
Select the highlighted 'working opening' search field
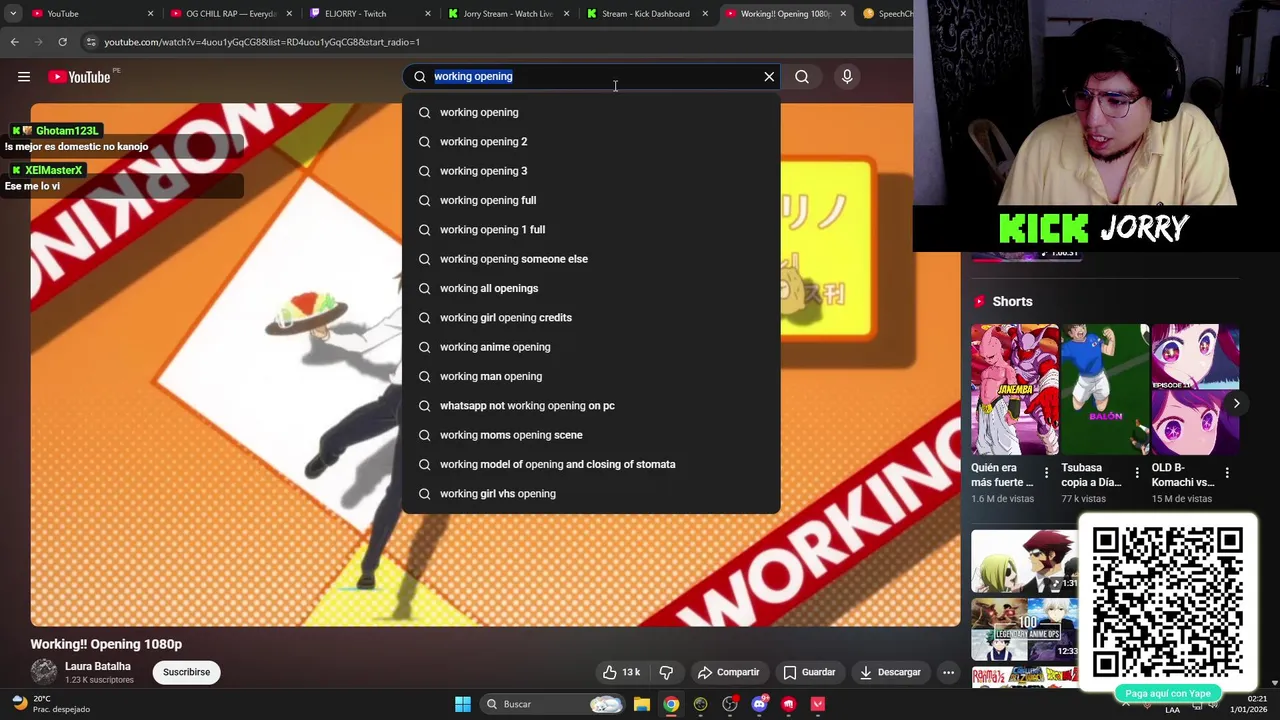click(x=590, y=77)
